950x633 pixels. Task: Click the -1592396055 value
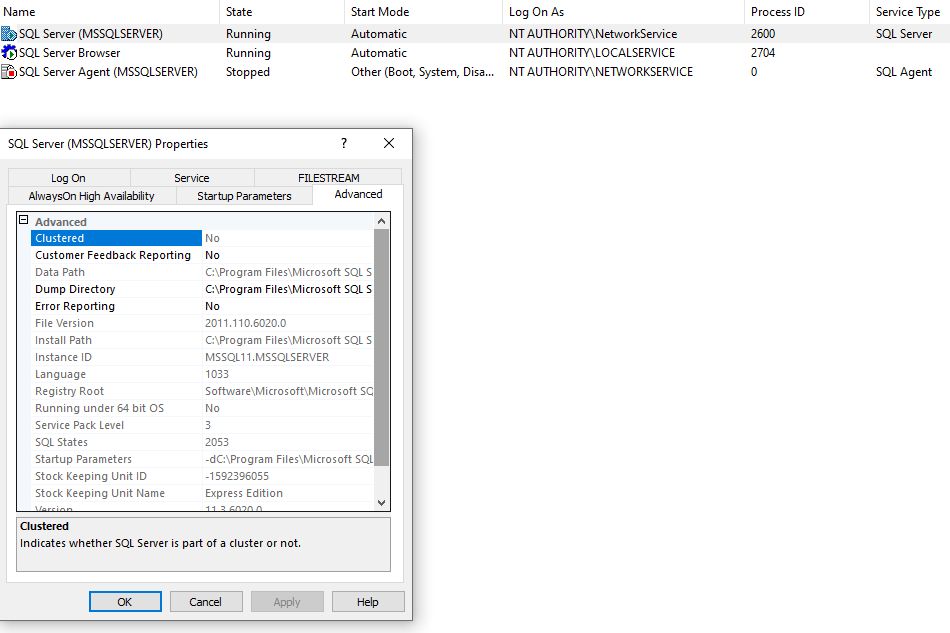tap(237, 476)
